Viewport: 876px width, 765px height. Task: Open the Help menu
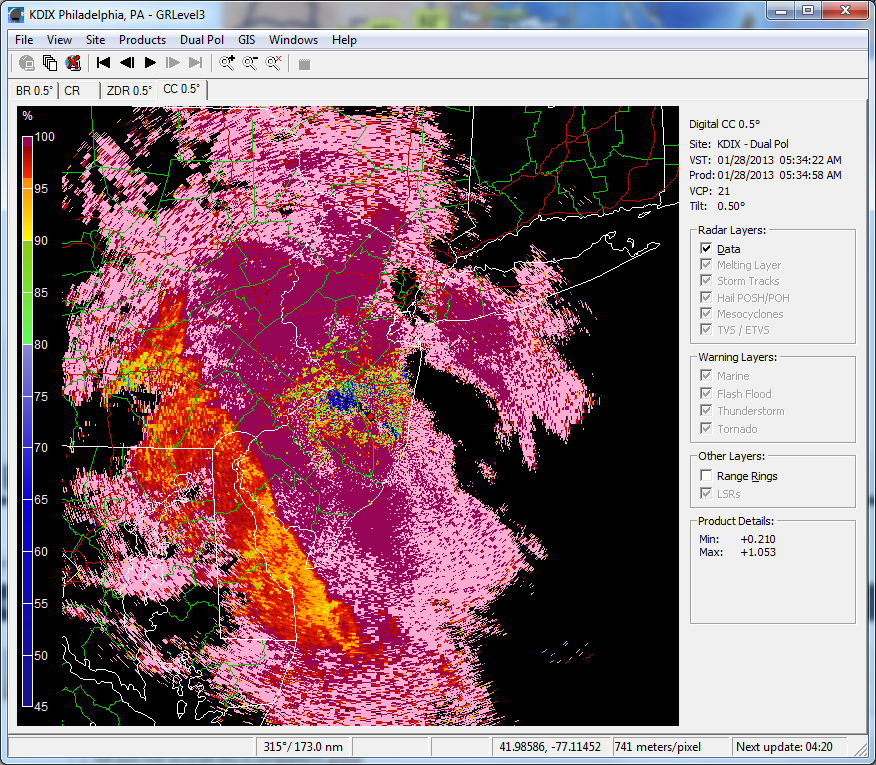coord(344,40)
